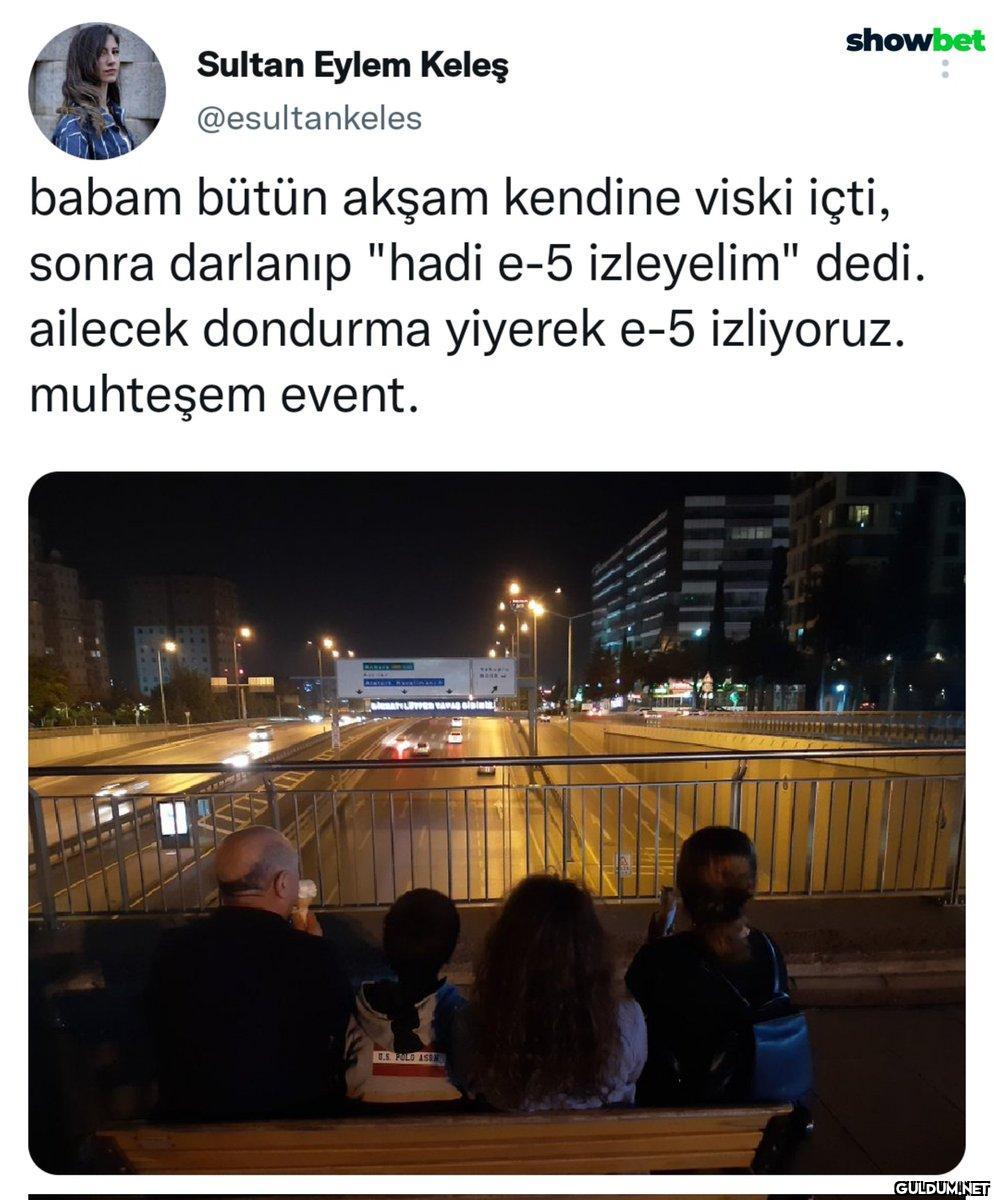Visit the @esultankeles handle link

309,118
